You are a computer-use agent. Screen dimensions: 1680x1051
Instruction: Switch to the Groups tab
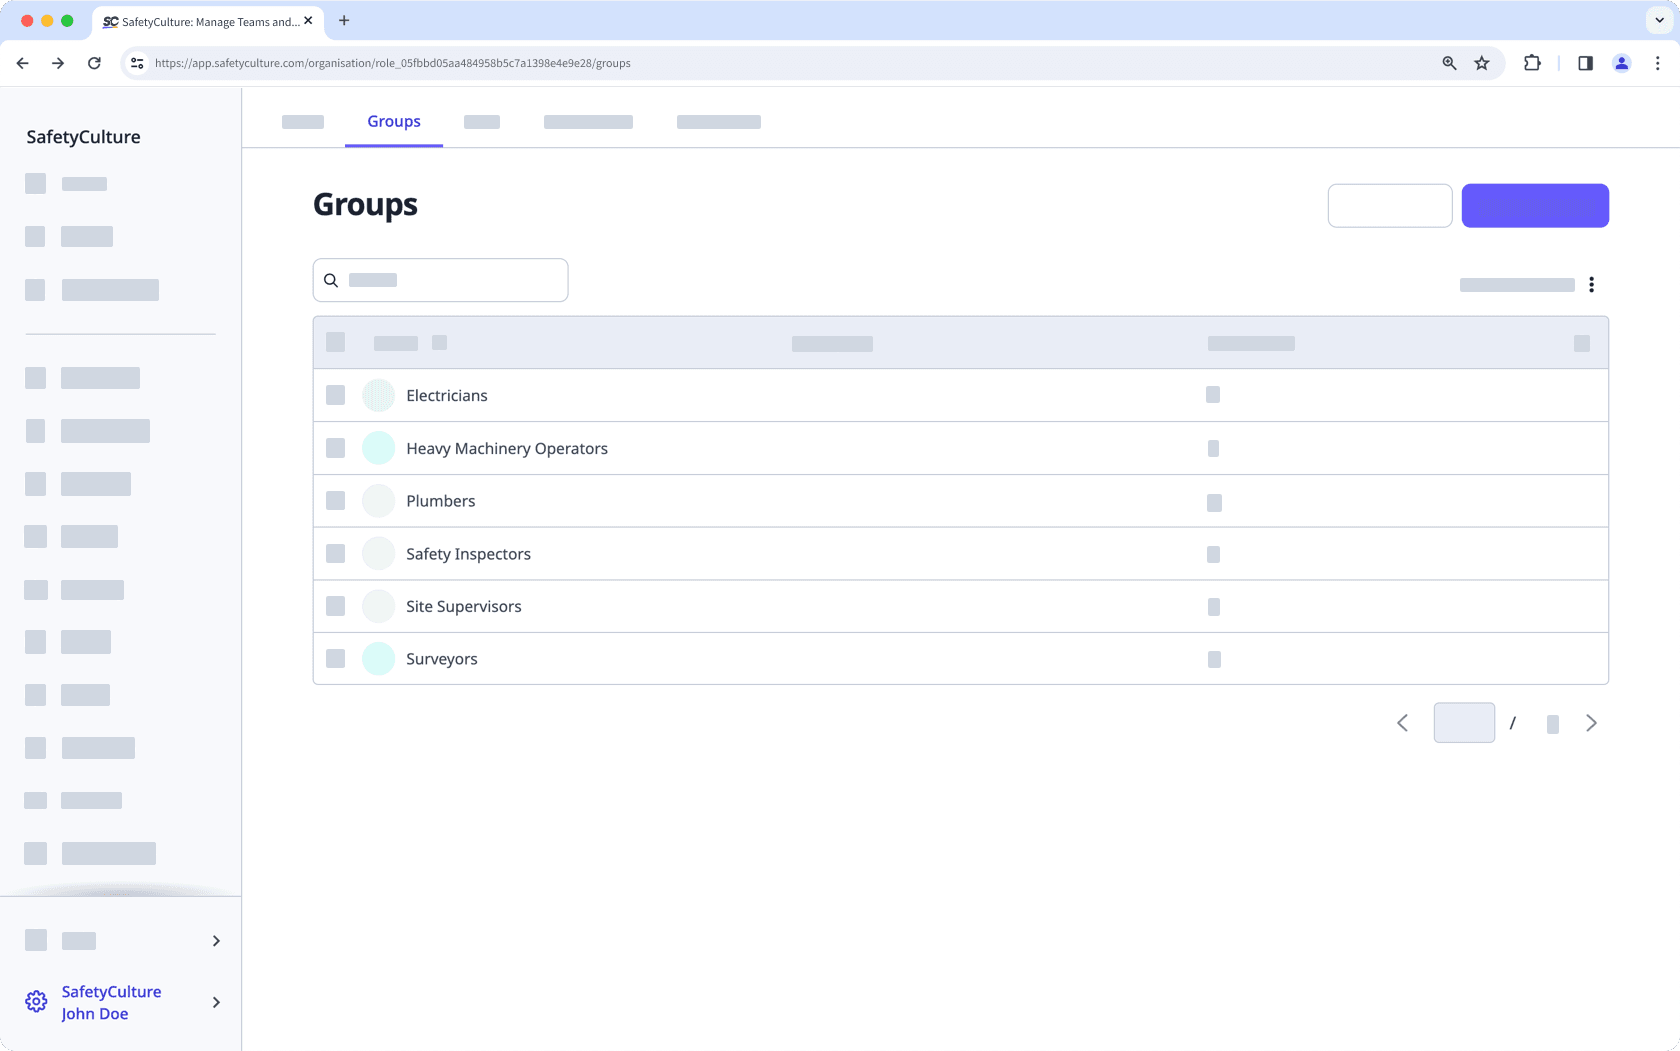(x=393, y=121)
